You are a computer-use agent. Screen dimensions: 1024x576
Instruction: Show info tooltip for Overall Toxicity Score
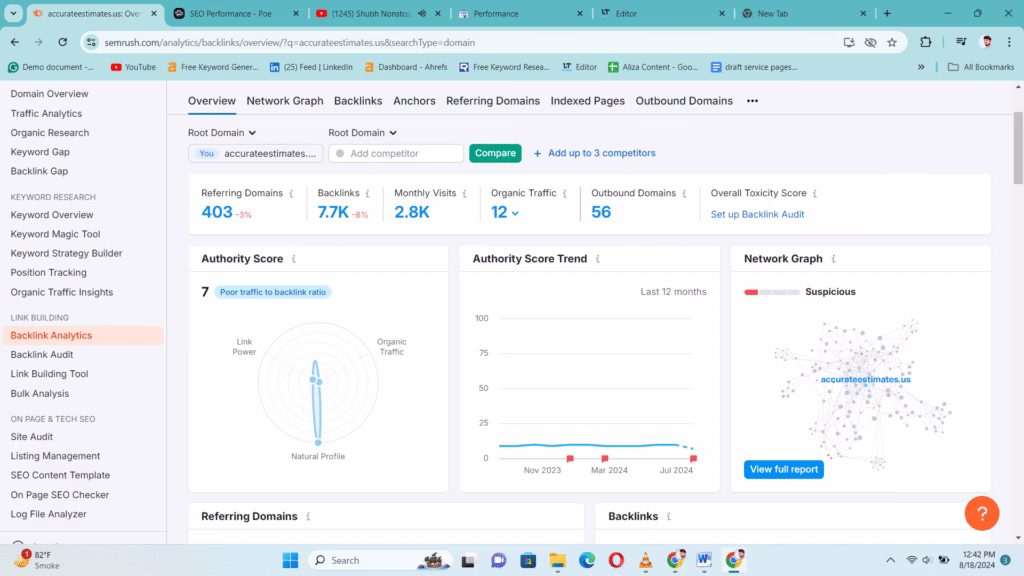pyautogui.click(x=815, y=193)
